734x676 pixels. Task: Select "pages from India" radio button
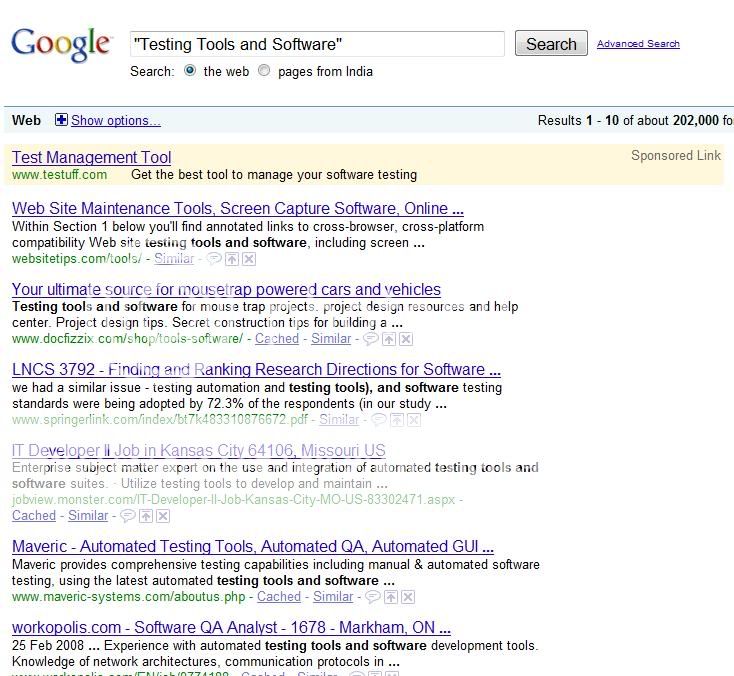264,71
